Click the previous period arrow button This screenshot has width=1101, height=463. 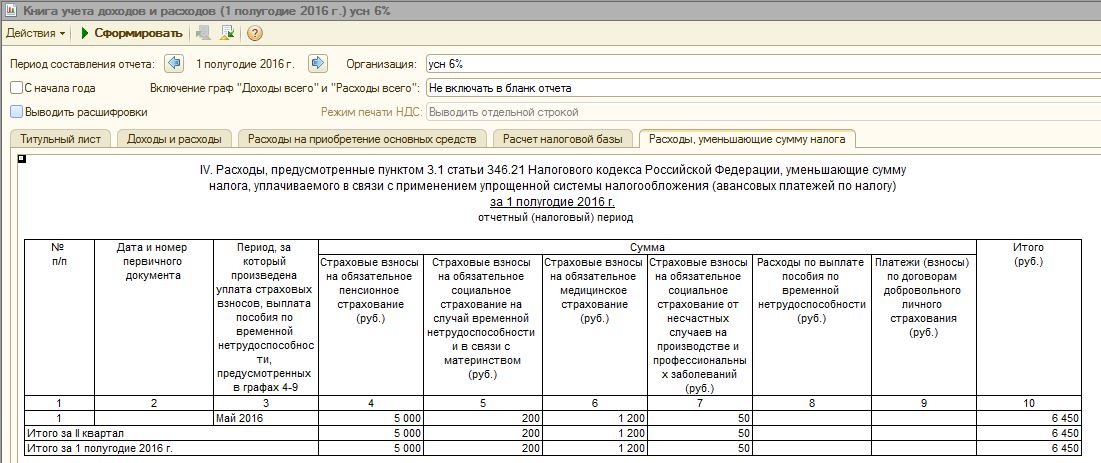point(174,63)
